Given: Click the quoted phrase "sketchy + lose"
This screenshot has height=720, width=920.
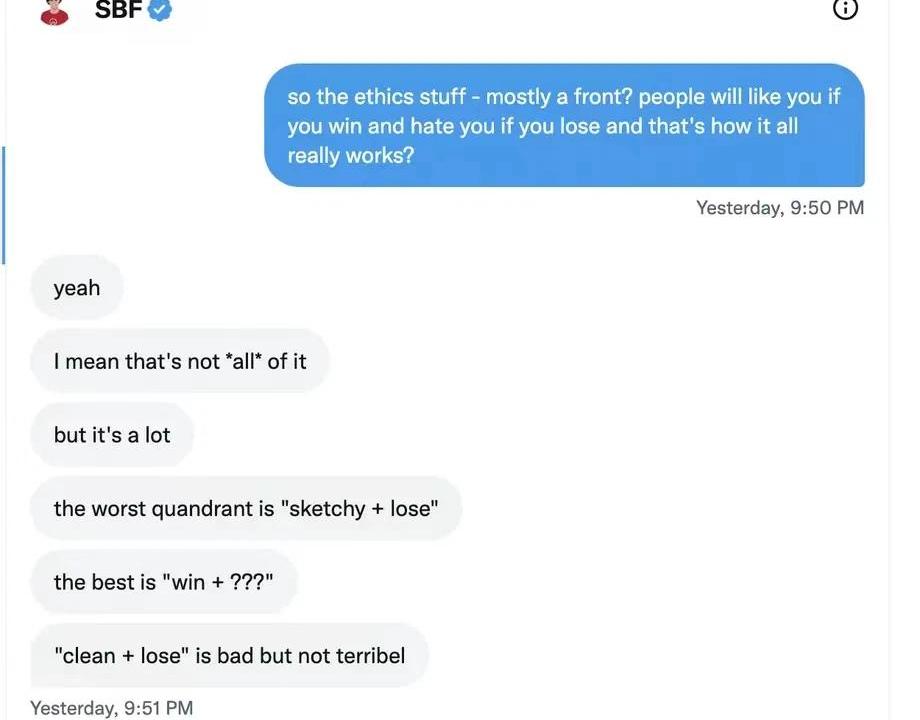Looking at the screenshot, I should [x=359, y=508].
